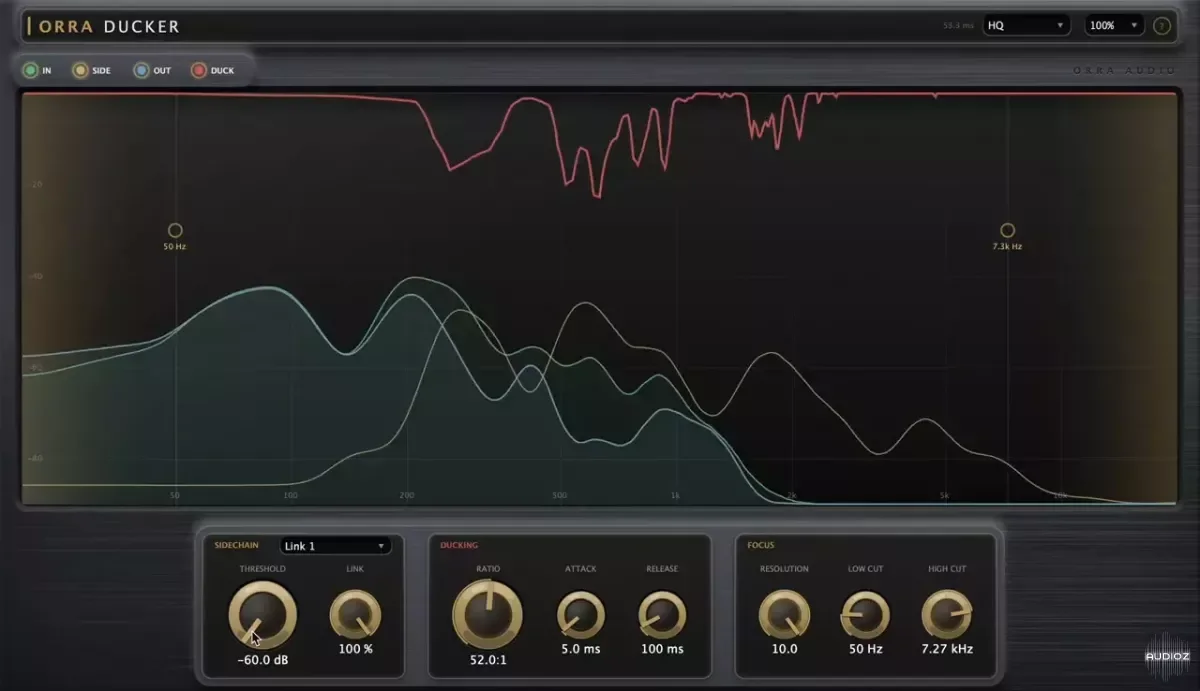This screenshot has width=1200, height=691.
Task: Click the 10.0 resolution value
Action: pos(784,649)
